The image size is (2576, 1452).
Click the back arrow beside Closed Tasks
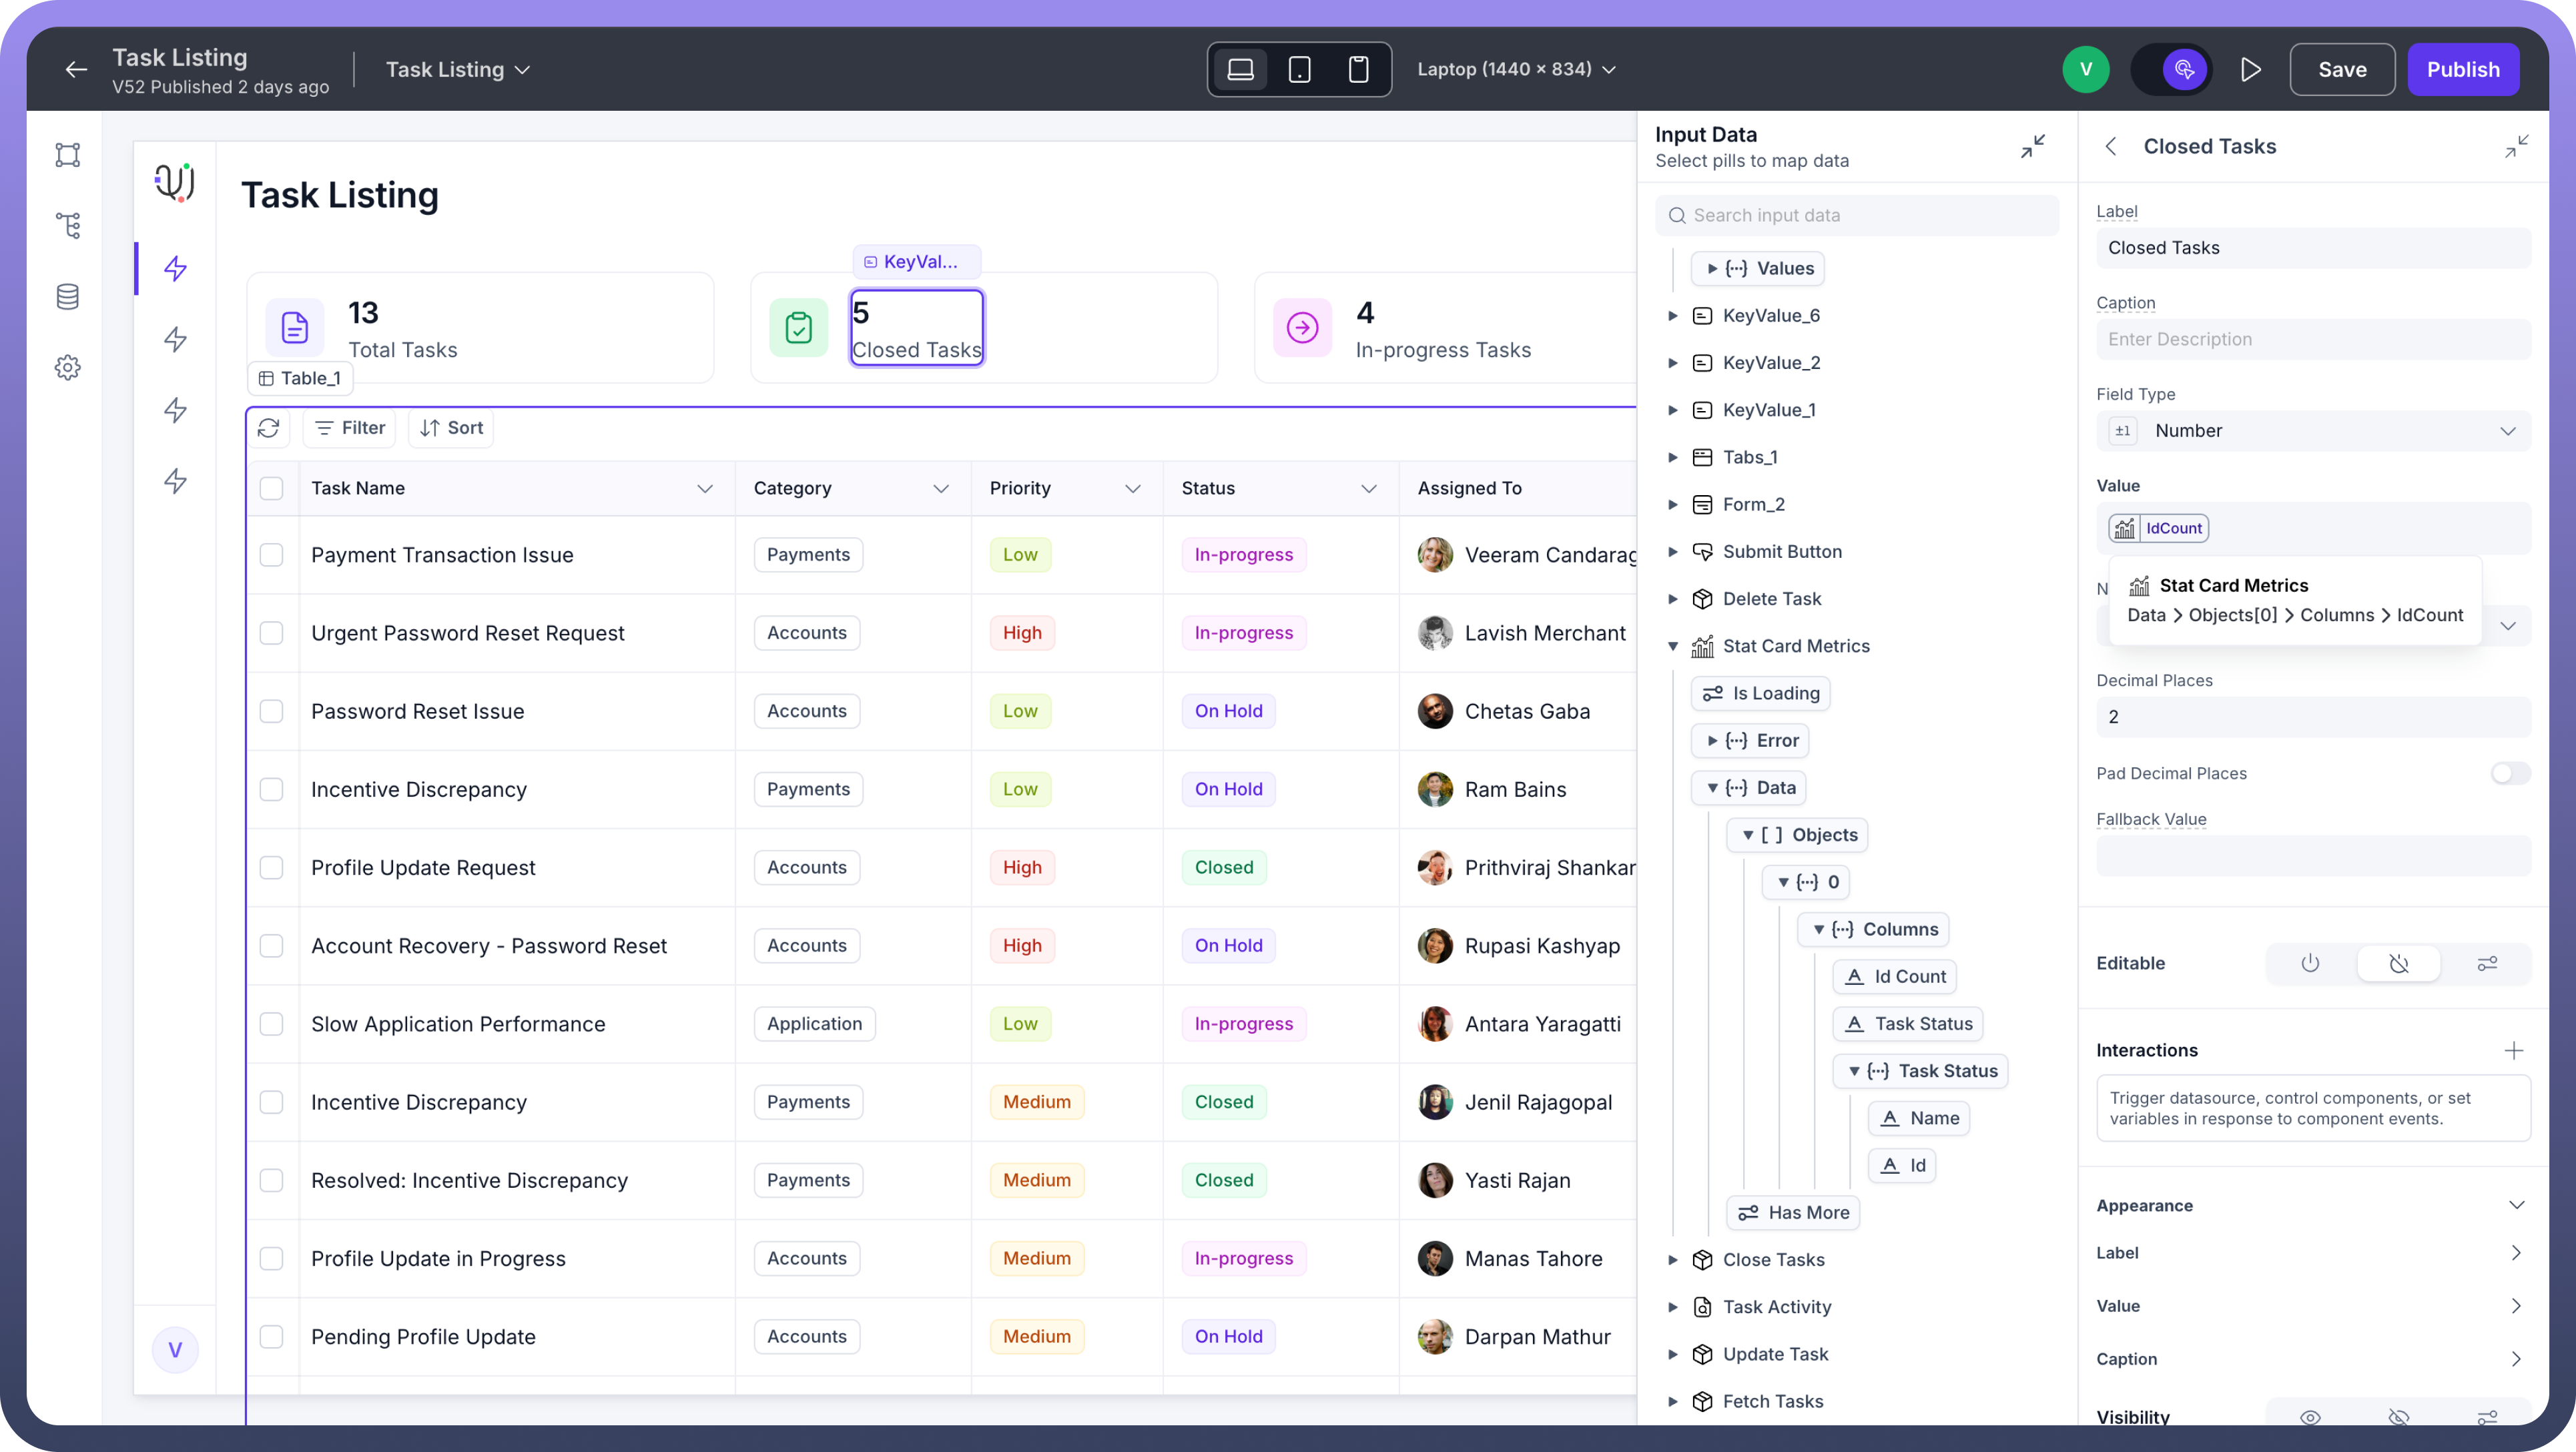coord(2110,146)
